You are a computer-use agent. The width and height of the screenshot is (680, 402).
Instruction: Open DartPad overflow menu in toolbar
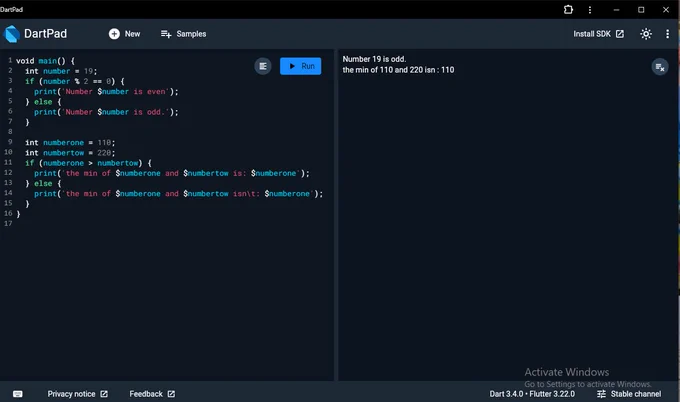tap(667, 34)
